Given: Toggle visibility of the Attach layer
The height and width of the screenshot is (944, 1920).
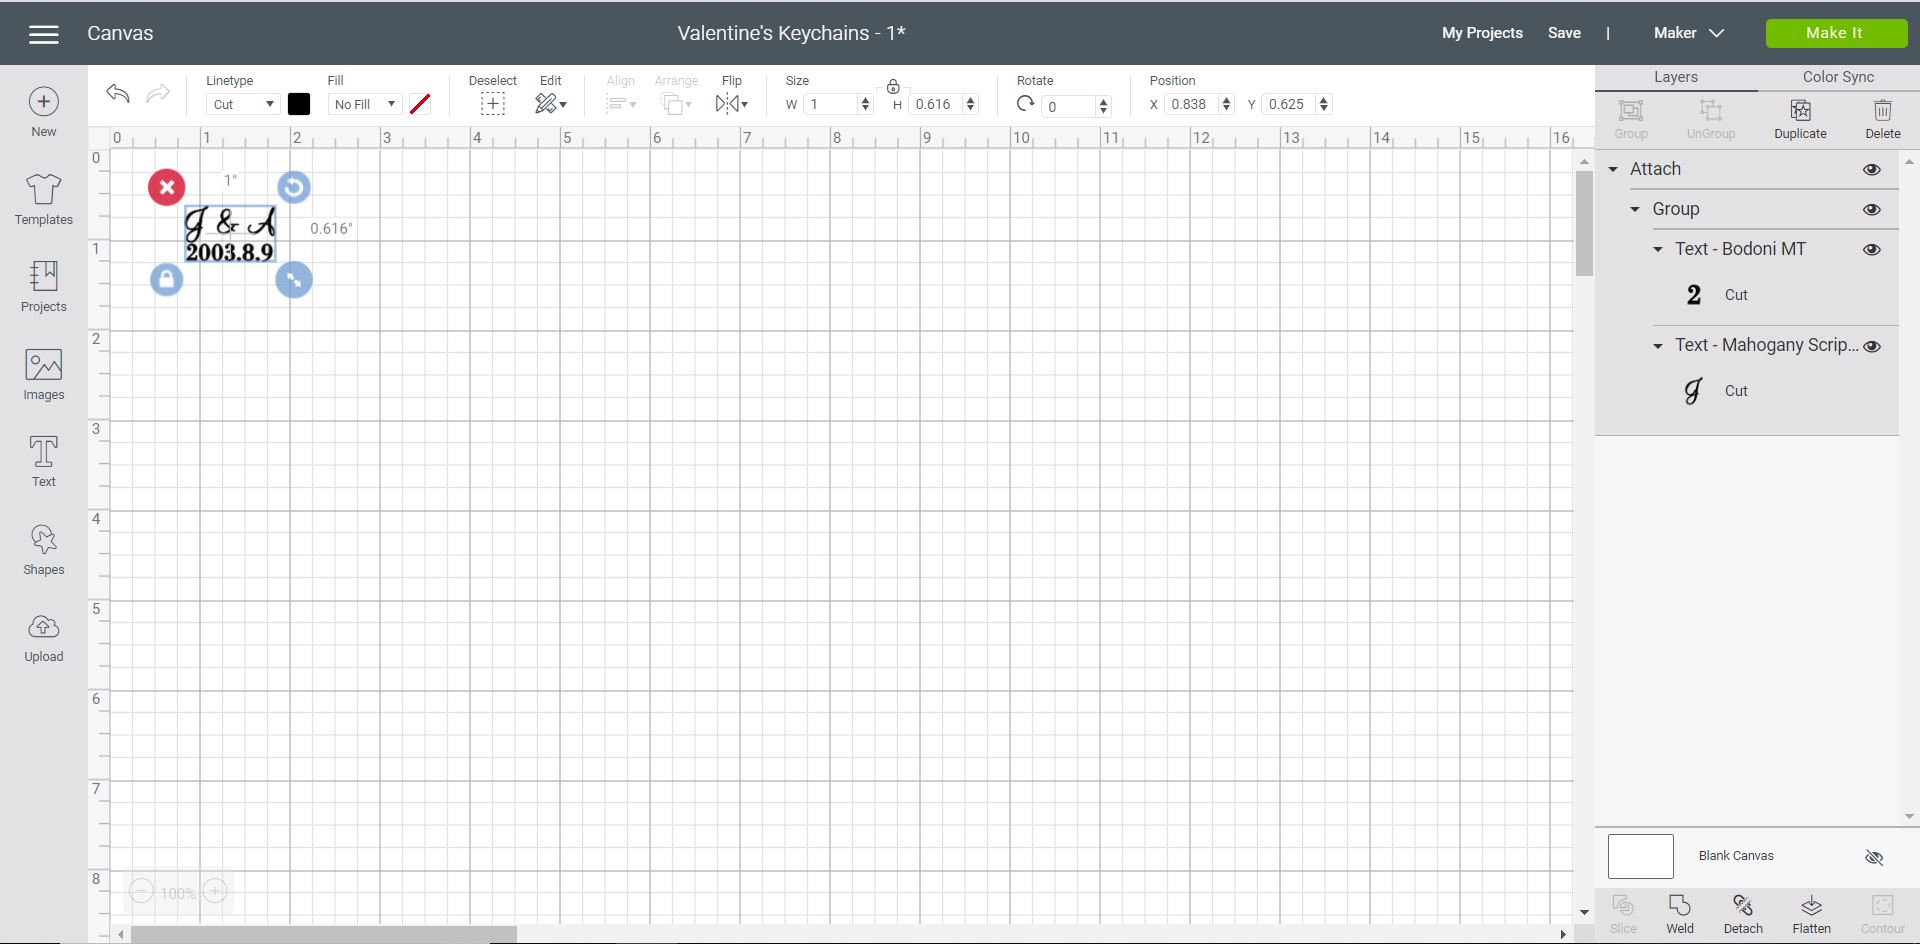Looking at the screenshot, I should [1871, 170].
